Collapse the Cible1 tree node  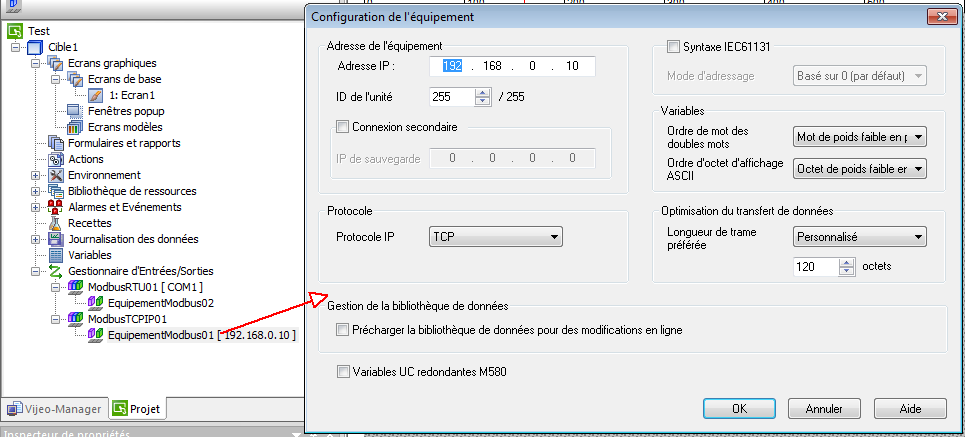(15, 47)
